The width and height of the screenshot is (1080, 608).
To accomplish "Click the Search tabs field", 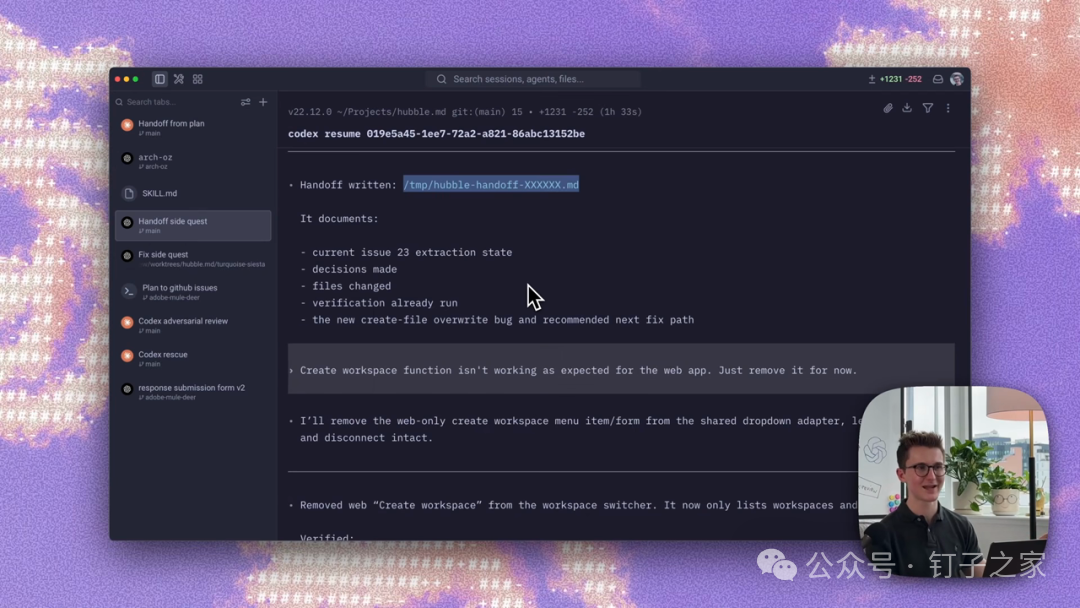I will tap(176, 102).
